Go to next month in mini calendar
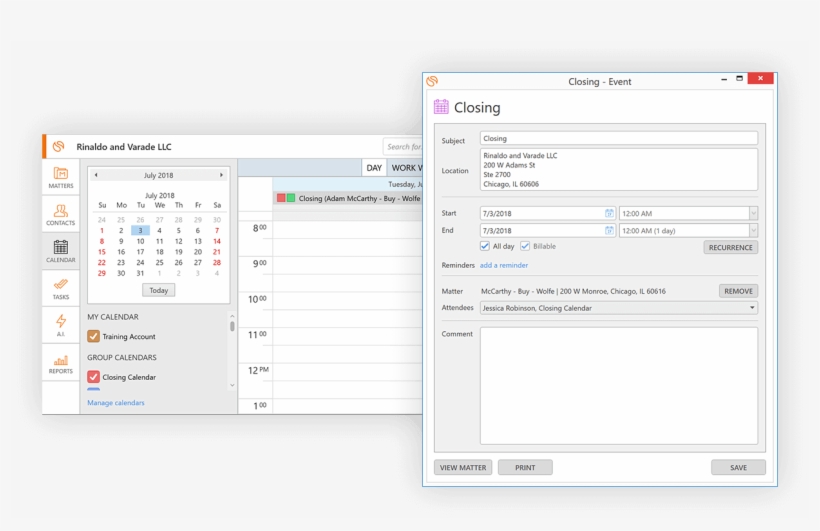The height and width of the screenshot is (531, 820). pos(221,175)
